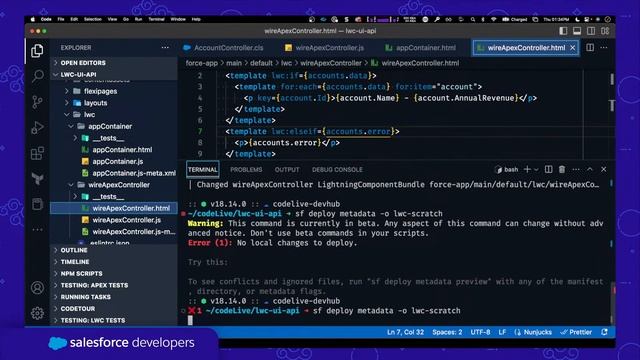Expand the RUNNING TASKS section
Viewport: 640px width, 360px height.
click(x=114, y=297)
